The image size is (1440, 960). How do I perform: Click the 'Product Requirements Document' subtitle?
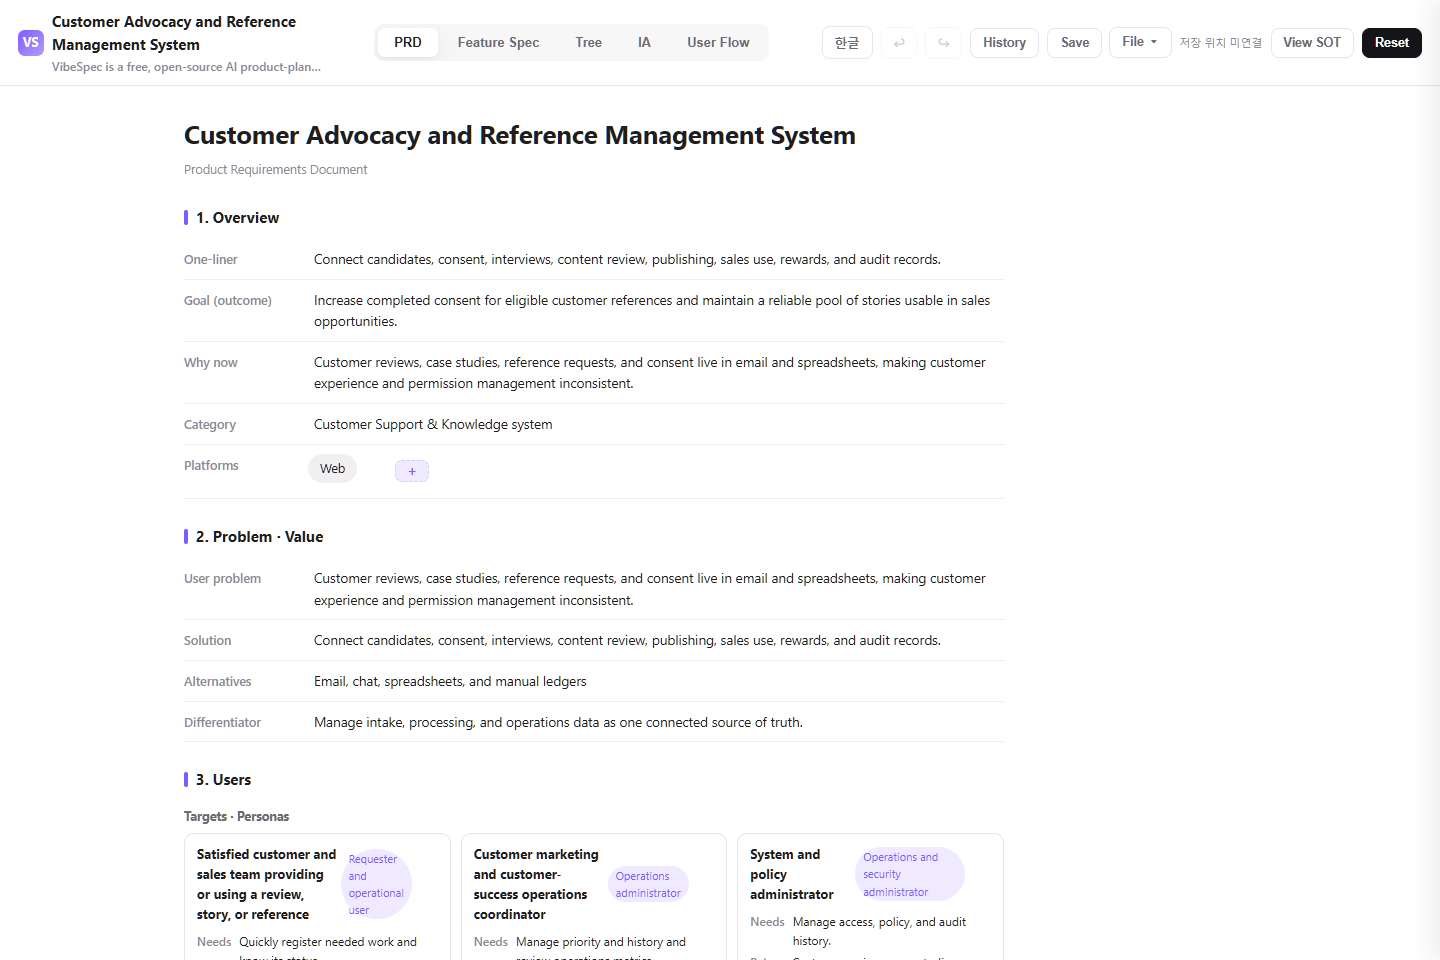(276, 170)
